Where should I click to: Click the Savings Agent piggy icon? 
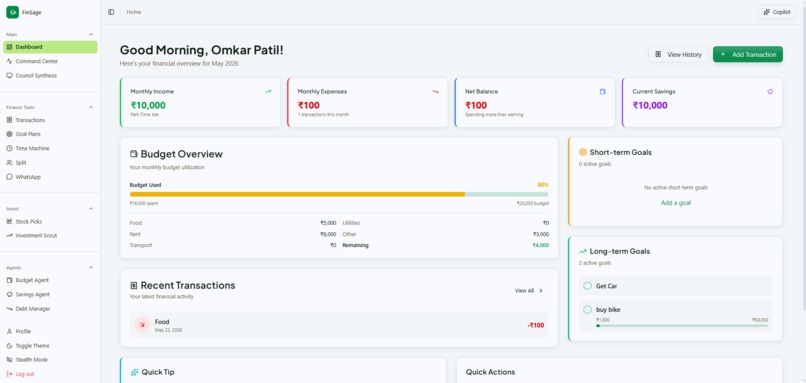(9, 295)
